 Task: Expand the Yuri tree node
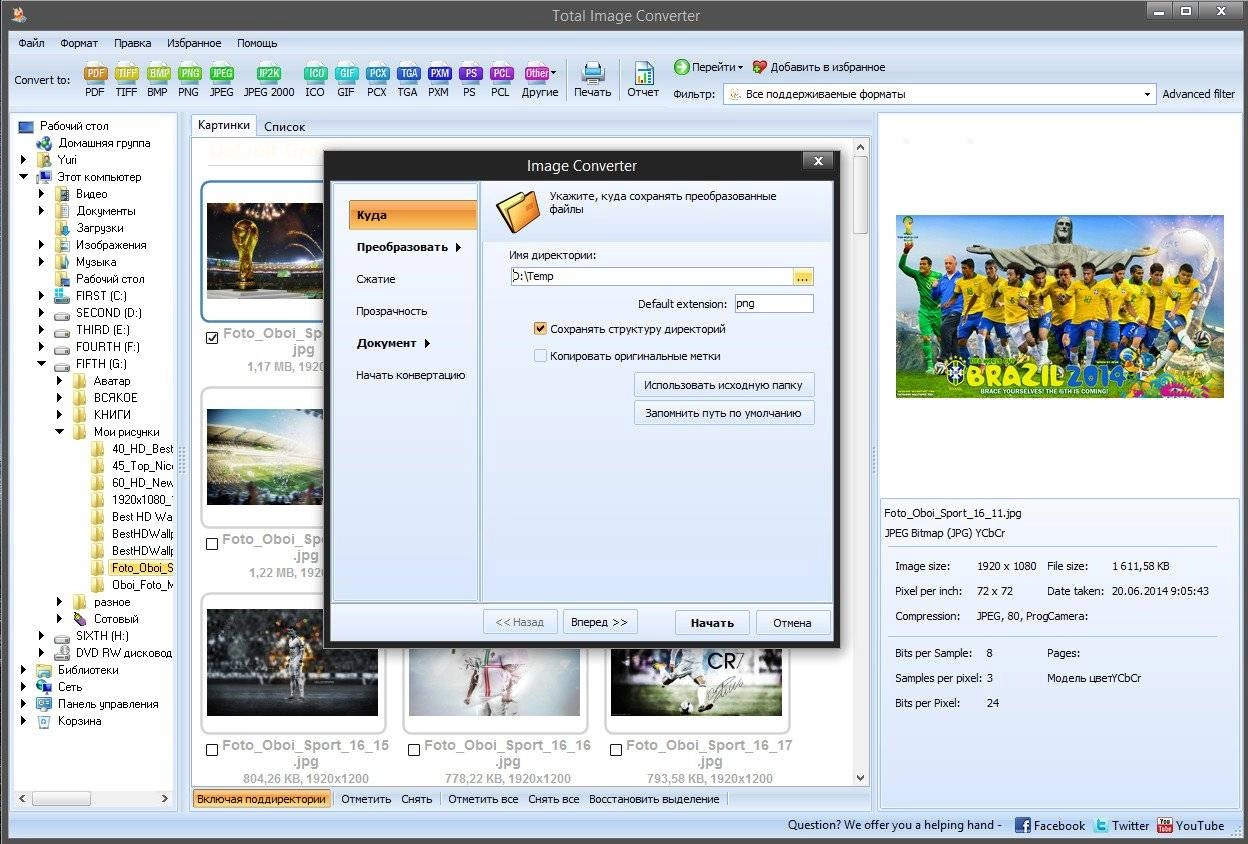click(x=24, y=160)
